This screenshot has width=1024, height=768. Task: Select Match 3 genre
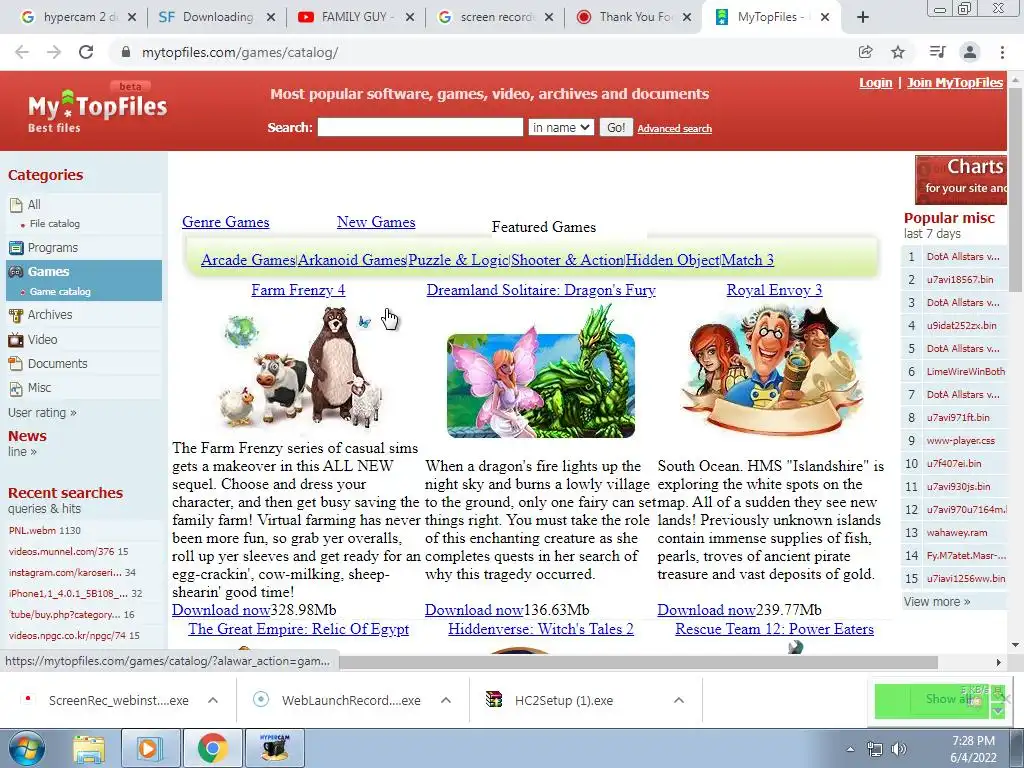(x=748, y=260)
